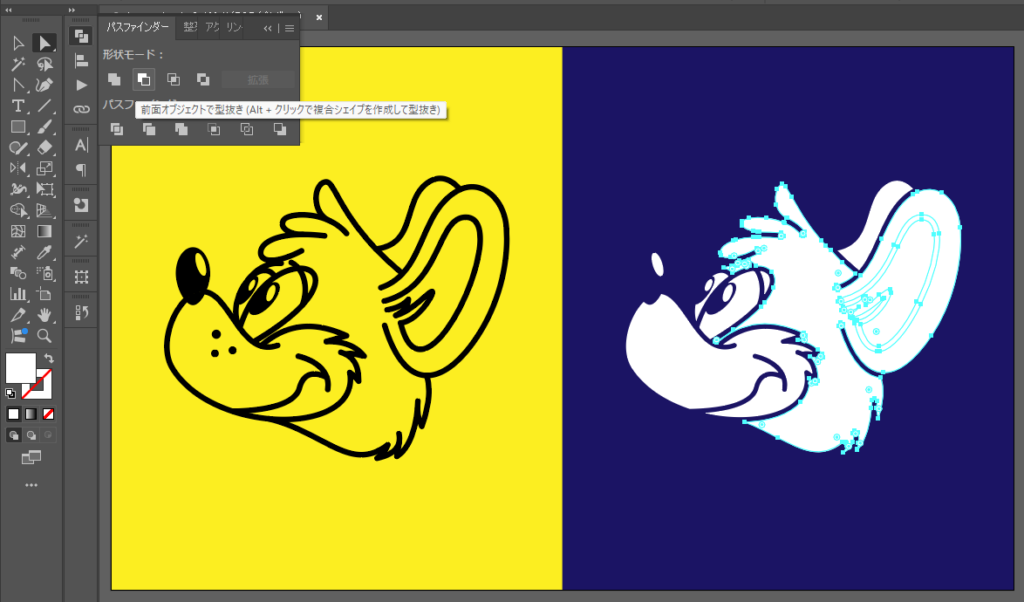The height and width of the screenshot is (602, 1024).
Task: Choose the Eraser tool
Action: point(44,148)
